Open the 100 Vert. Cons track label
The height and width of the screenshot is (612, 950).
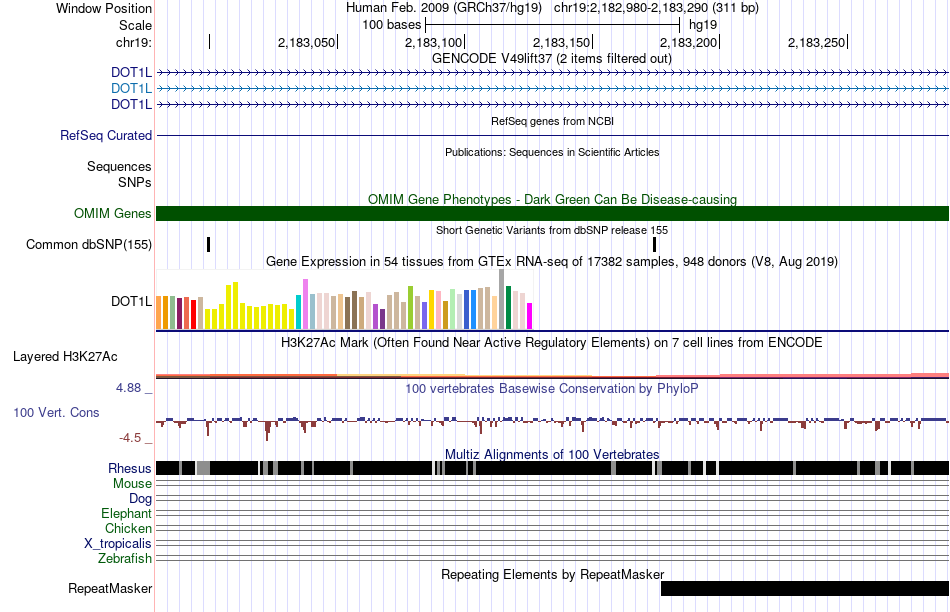coord(56,413)
